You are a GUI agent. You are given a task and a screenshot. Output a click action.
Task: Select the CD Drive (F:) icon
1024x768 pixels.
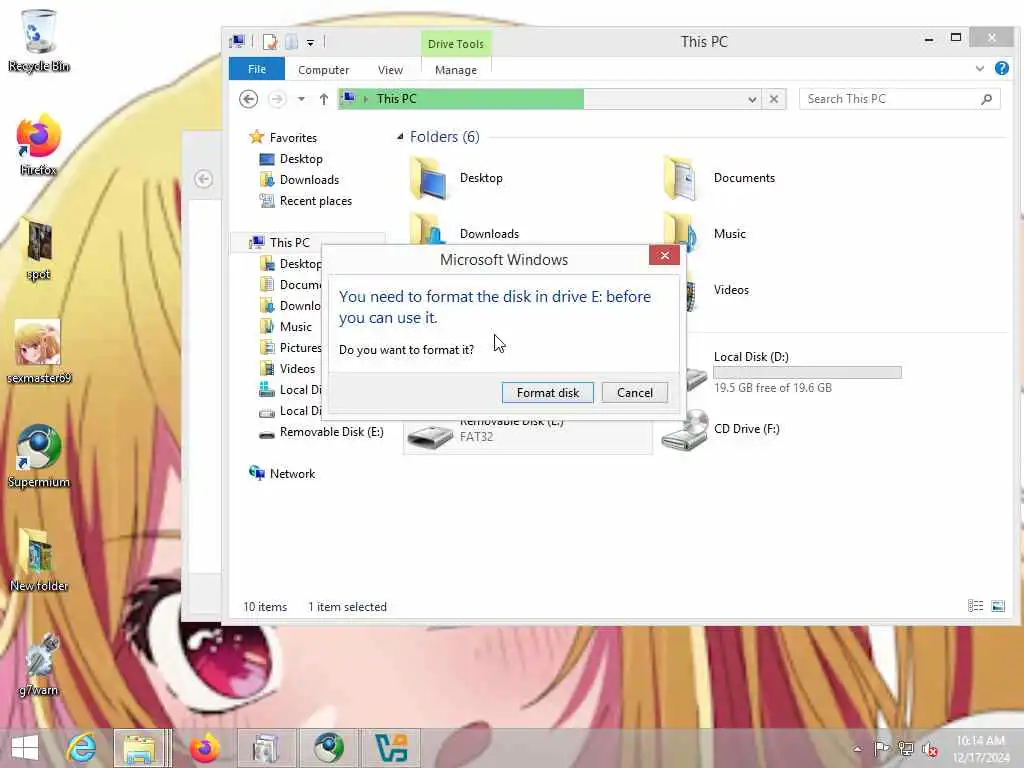pyautogui.click(x=684, y=430)
